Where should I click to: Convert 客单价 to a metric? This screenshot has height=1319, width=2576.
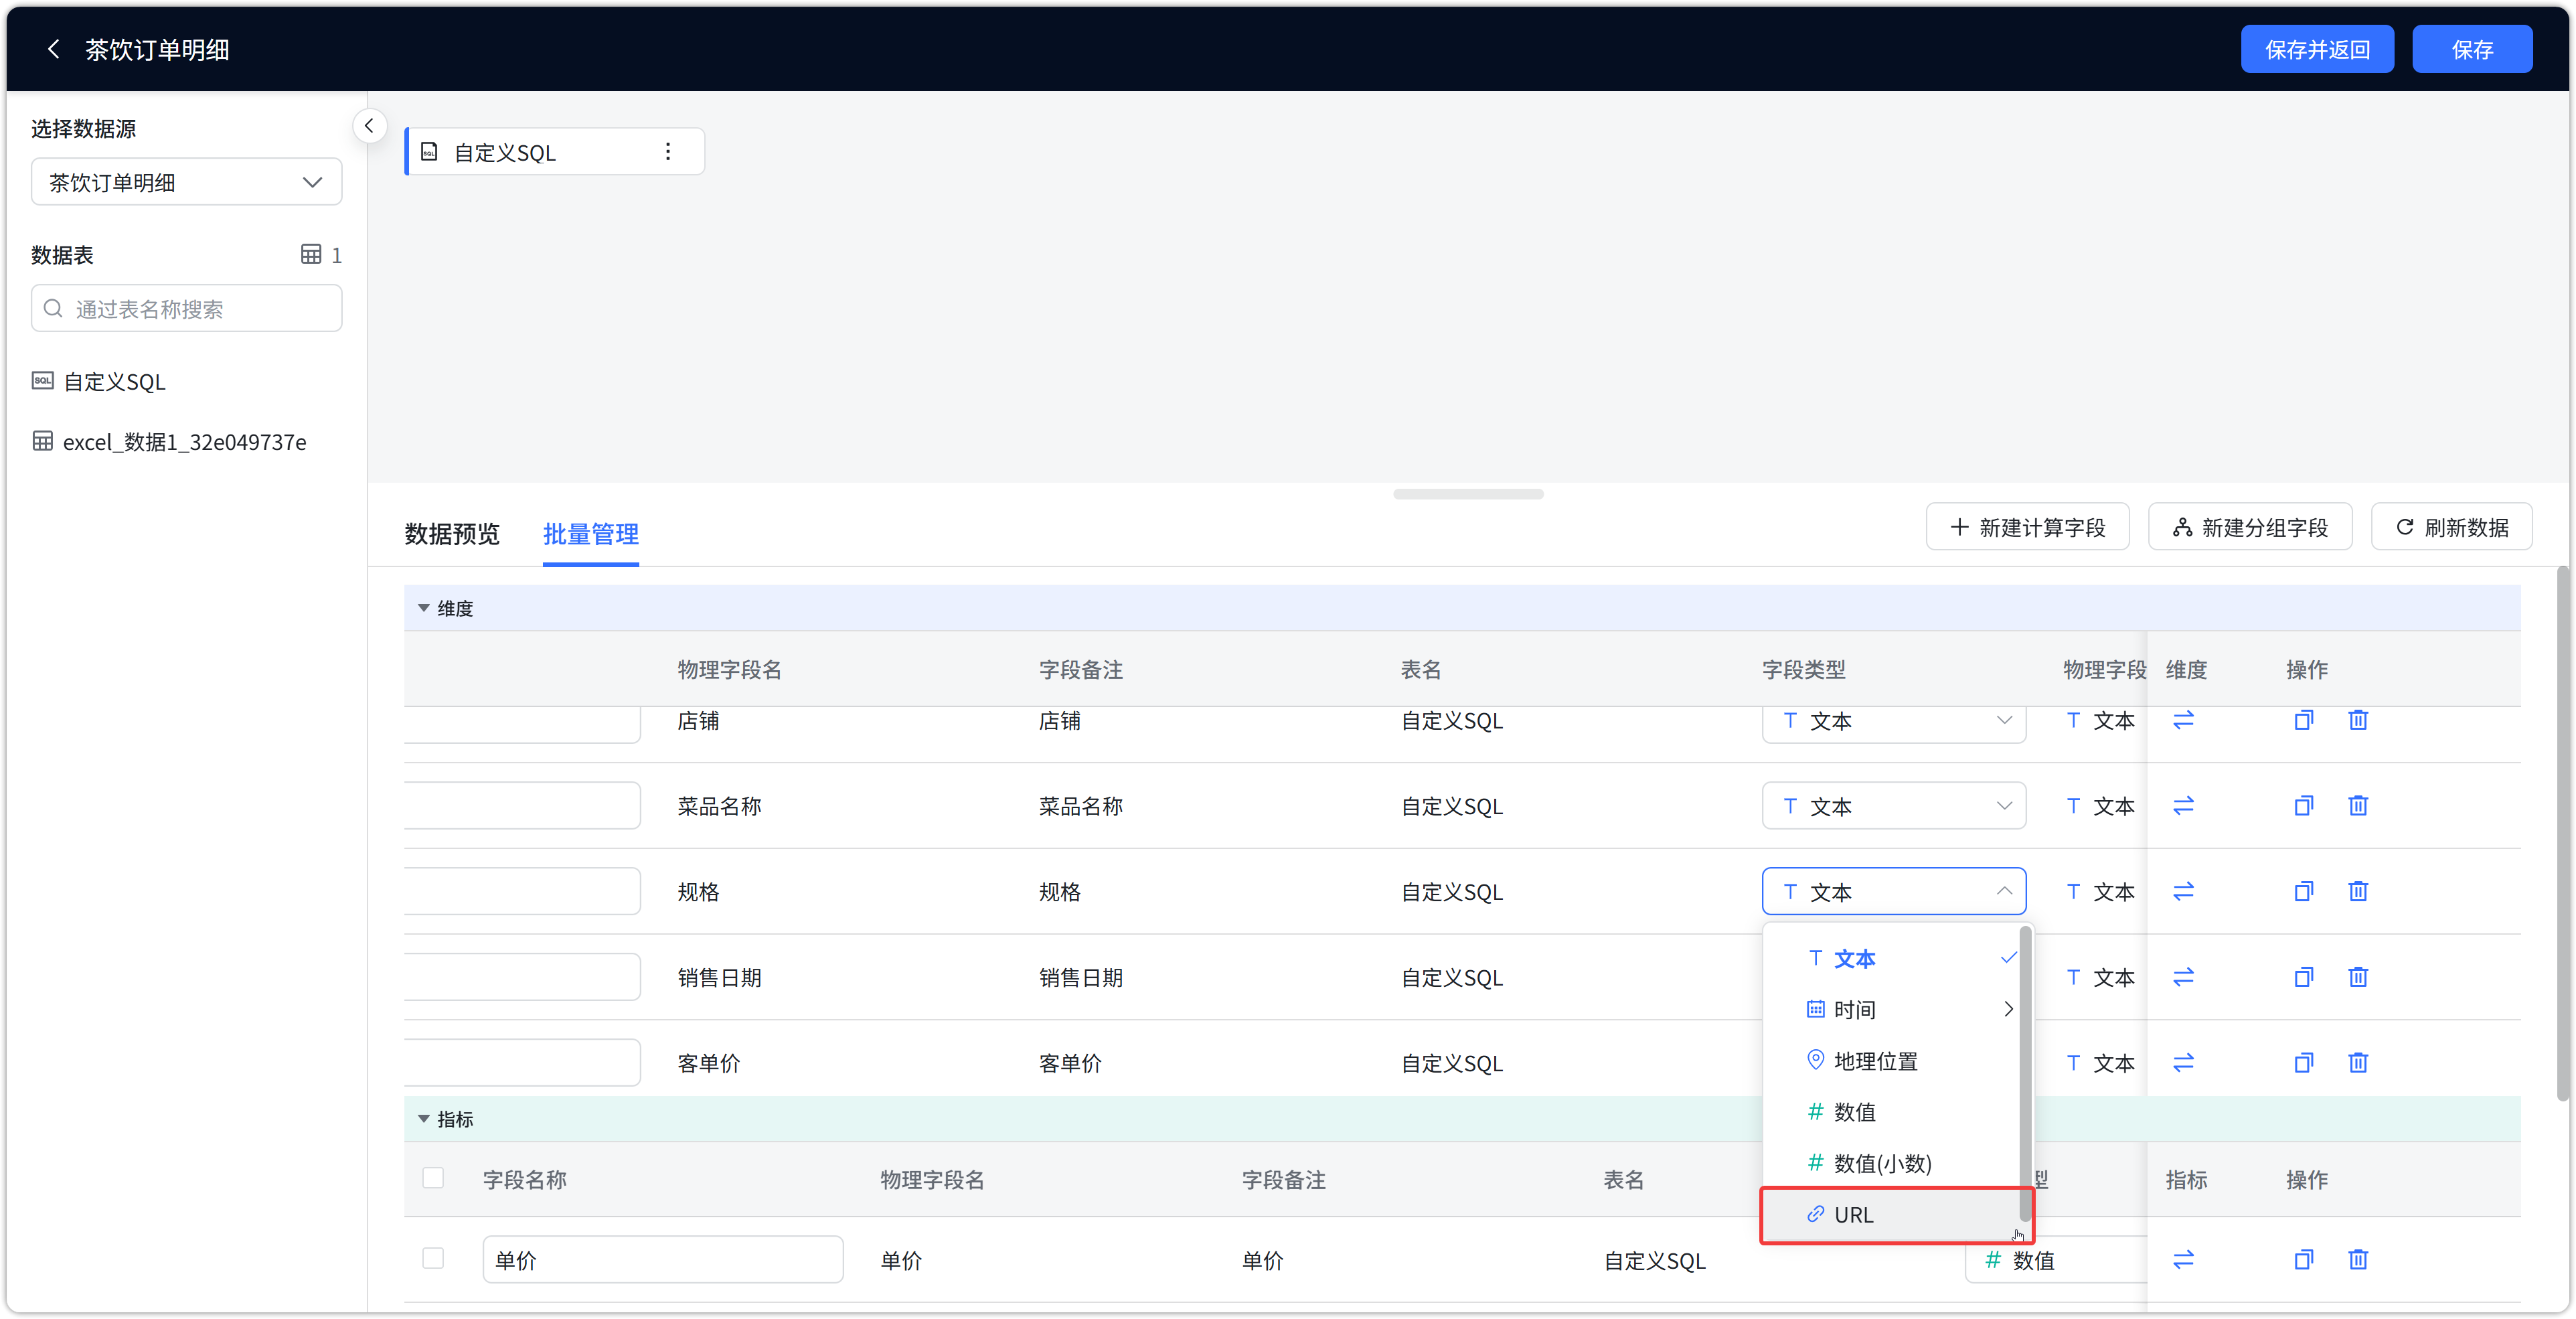2183,1062
